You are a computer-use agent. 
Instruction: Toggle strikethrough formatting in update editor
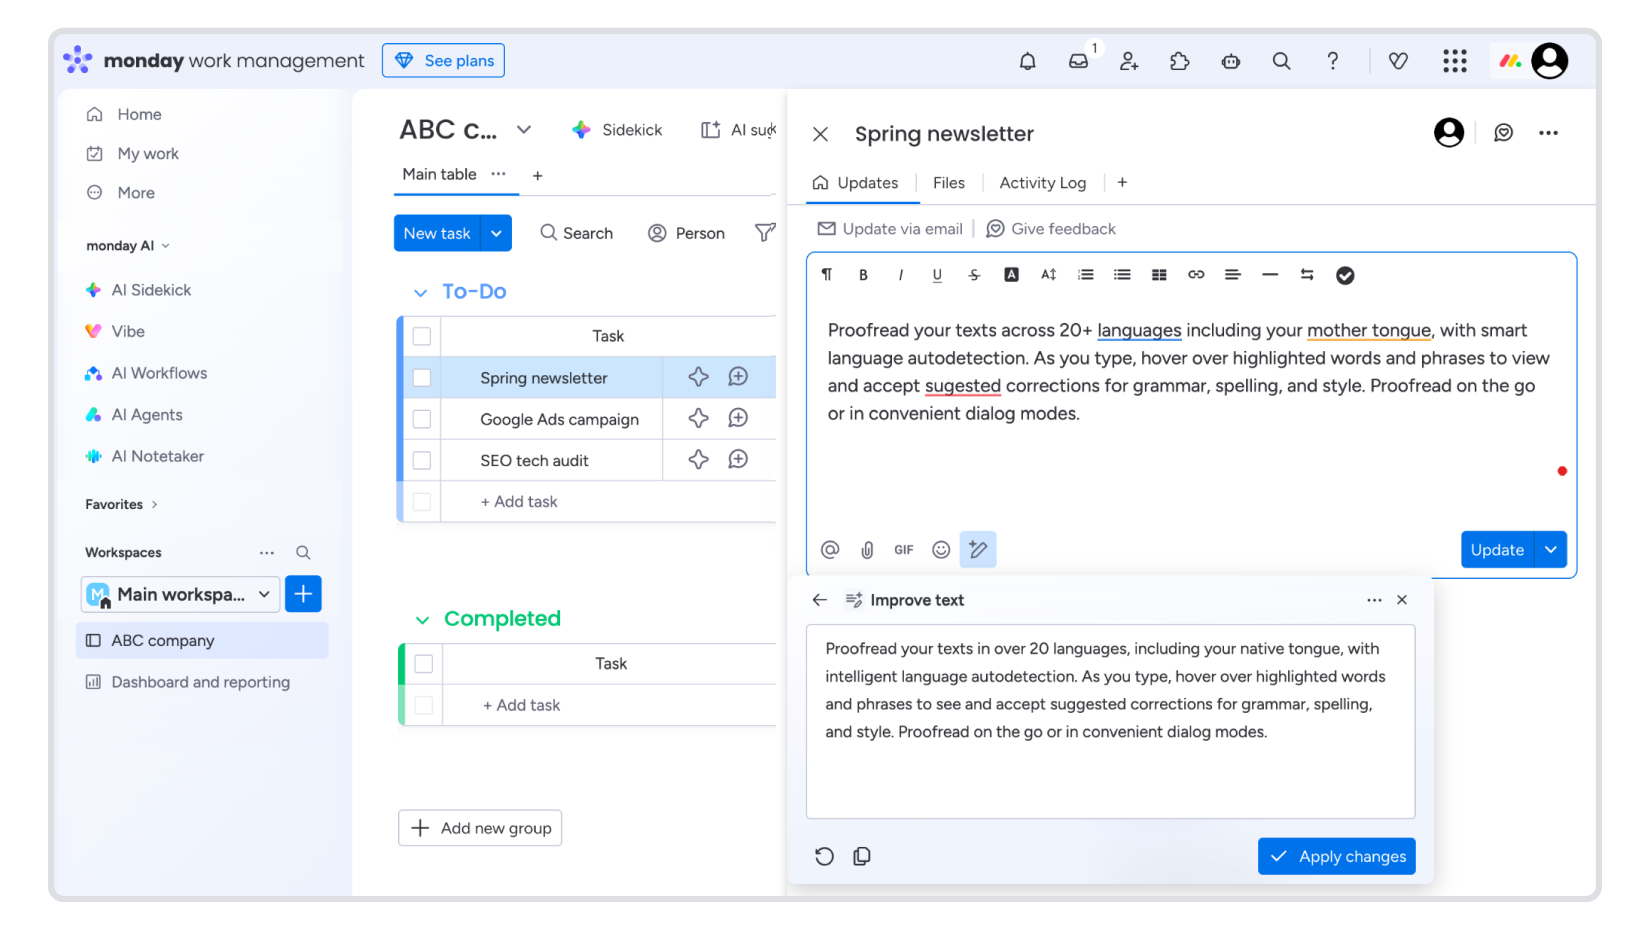click(974, 275)
